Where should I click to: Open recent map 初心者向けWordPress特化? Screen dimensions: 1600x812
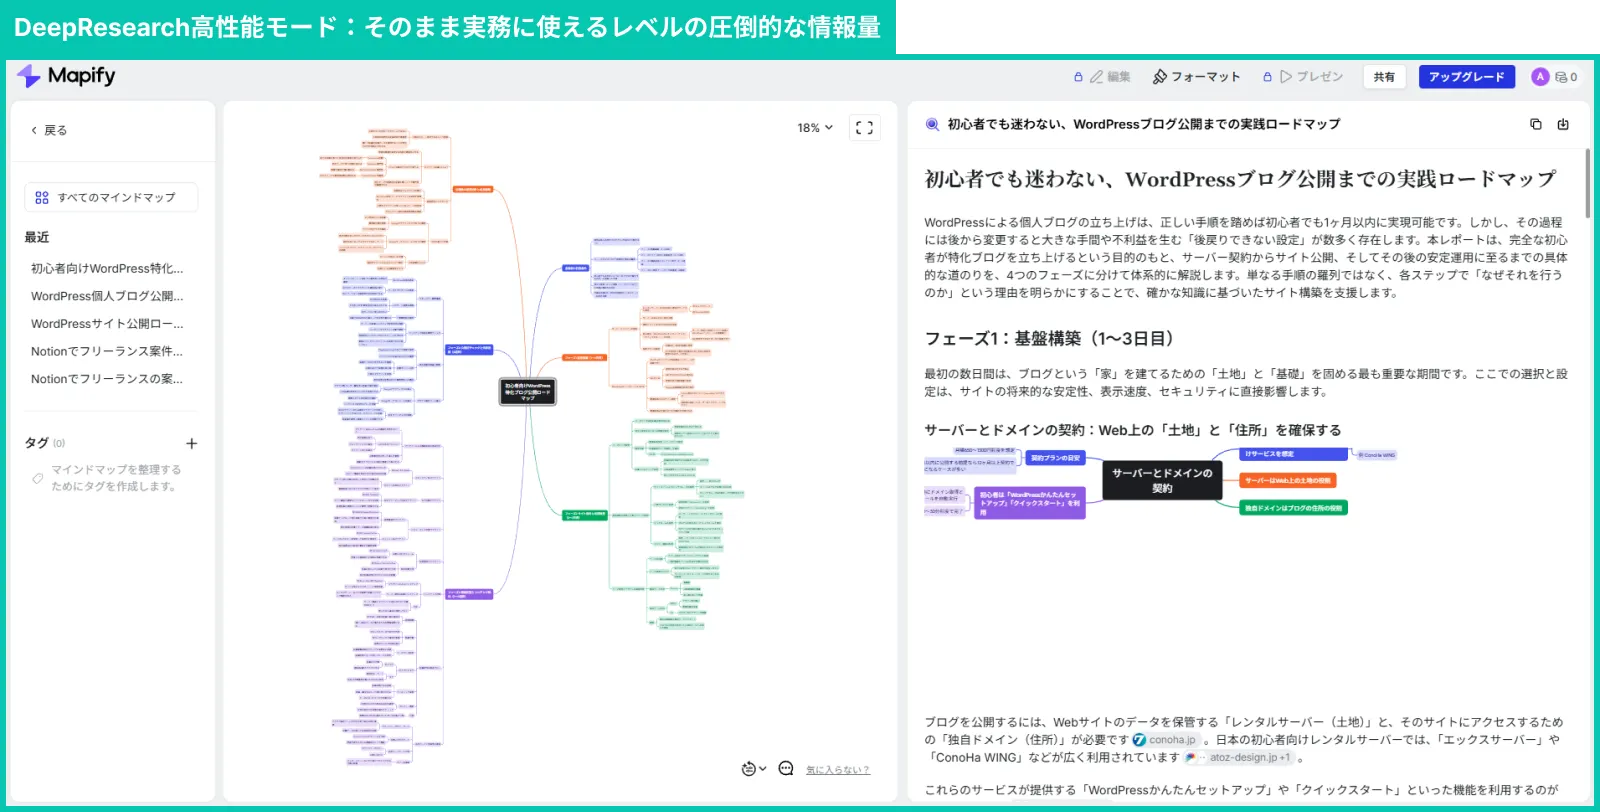[x=107, y=268]
